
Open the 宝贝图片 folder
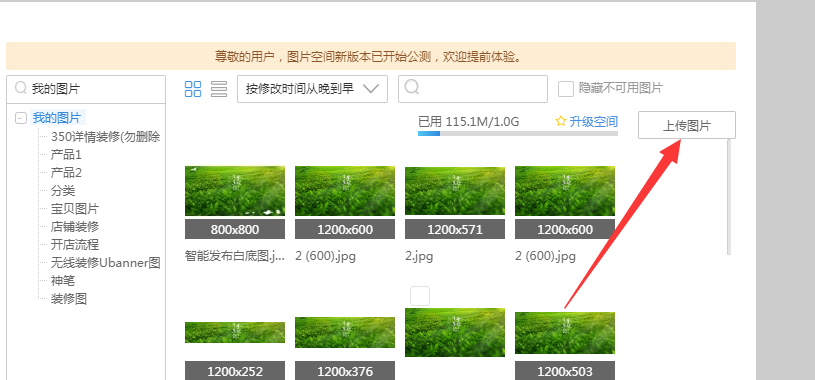(75, 209)
